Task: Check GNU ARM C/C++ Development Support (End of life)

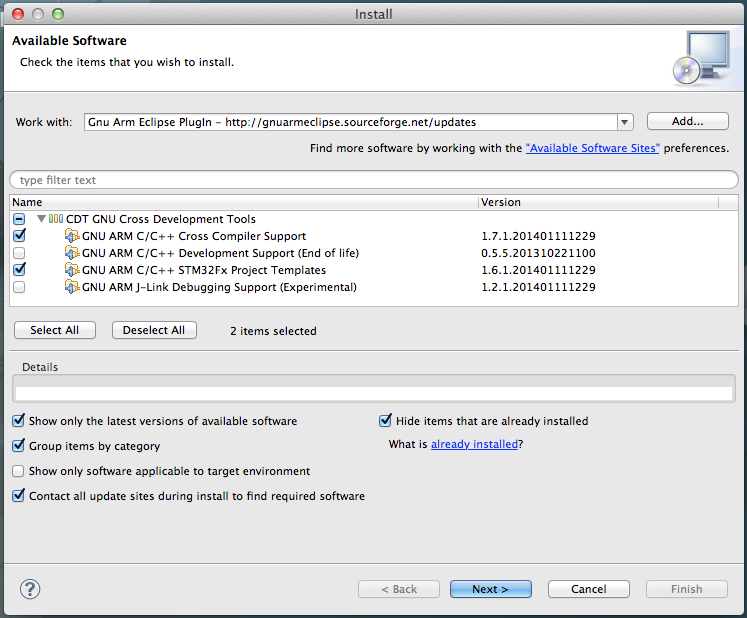Action: point(19,253)
